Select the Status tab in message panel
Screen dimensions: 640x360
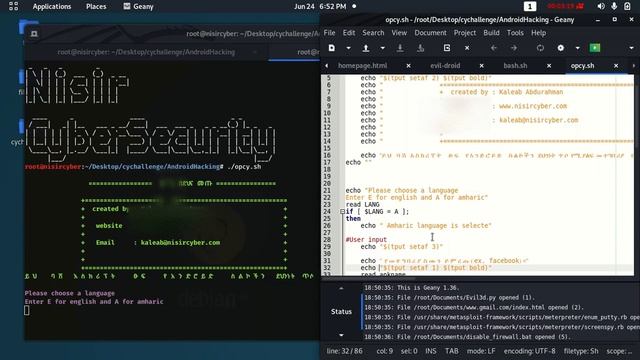(341, 312)
